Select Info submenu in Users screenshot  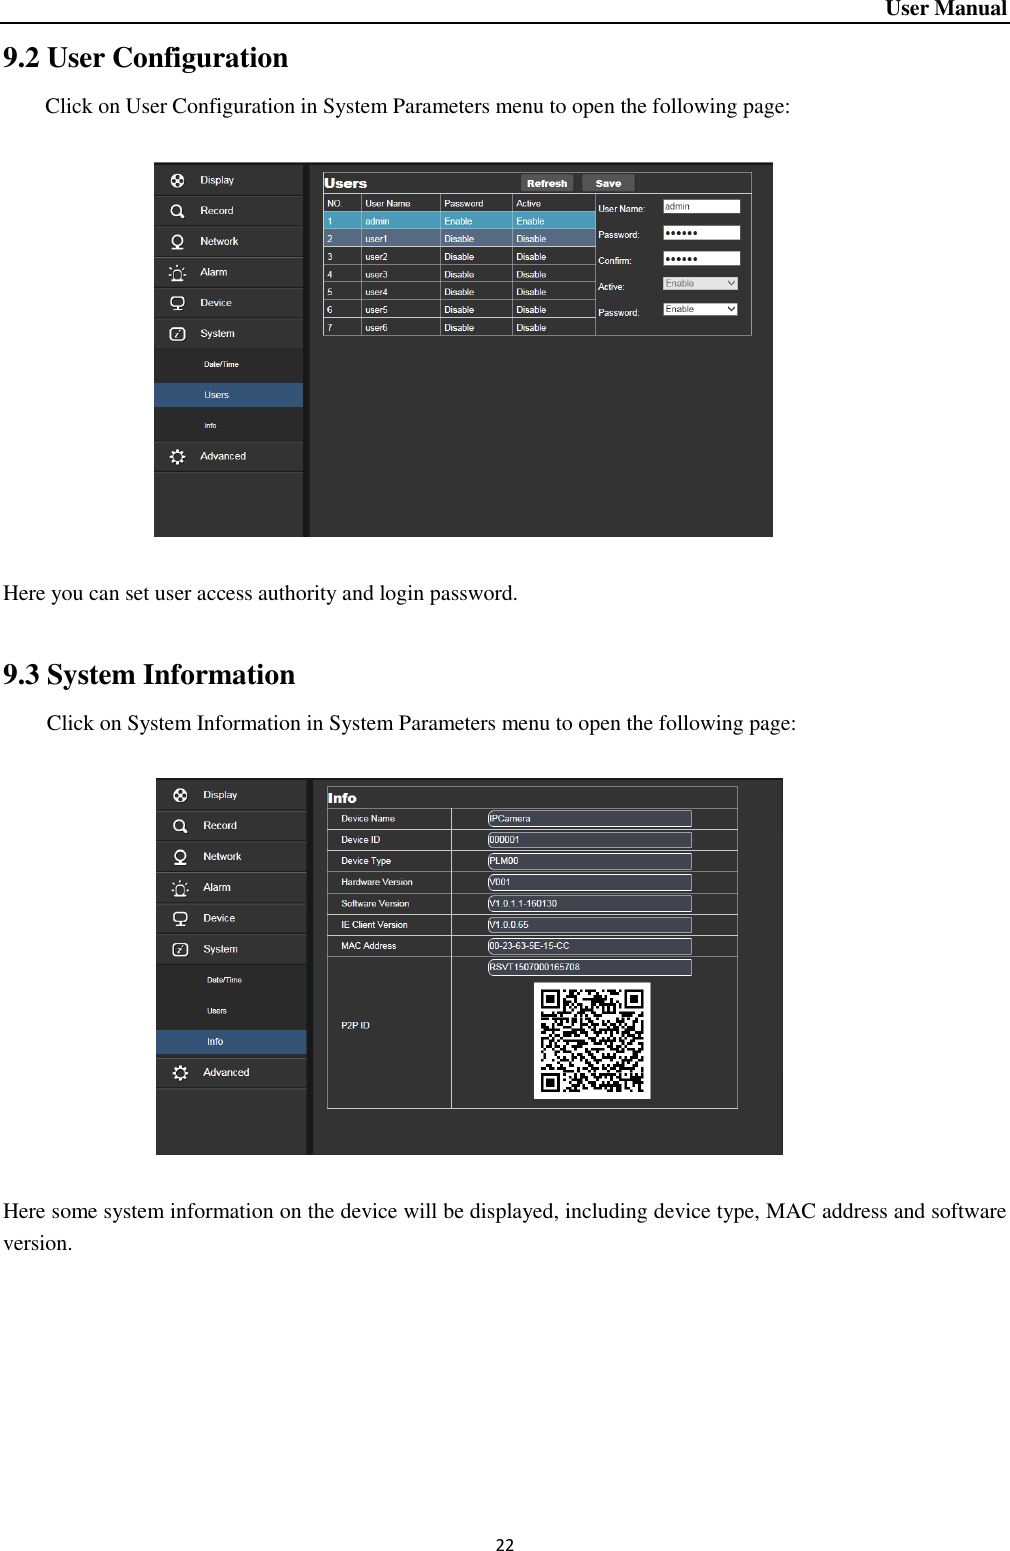click(210, 426)
